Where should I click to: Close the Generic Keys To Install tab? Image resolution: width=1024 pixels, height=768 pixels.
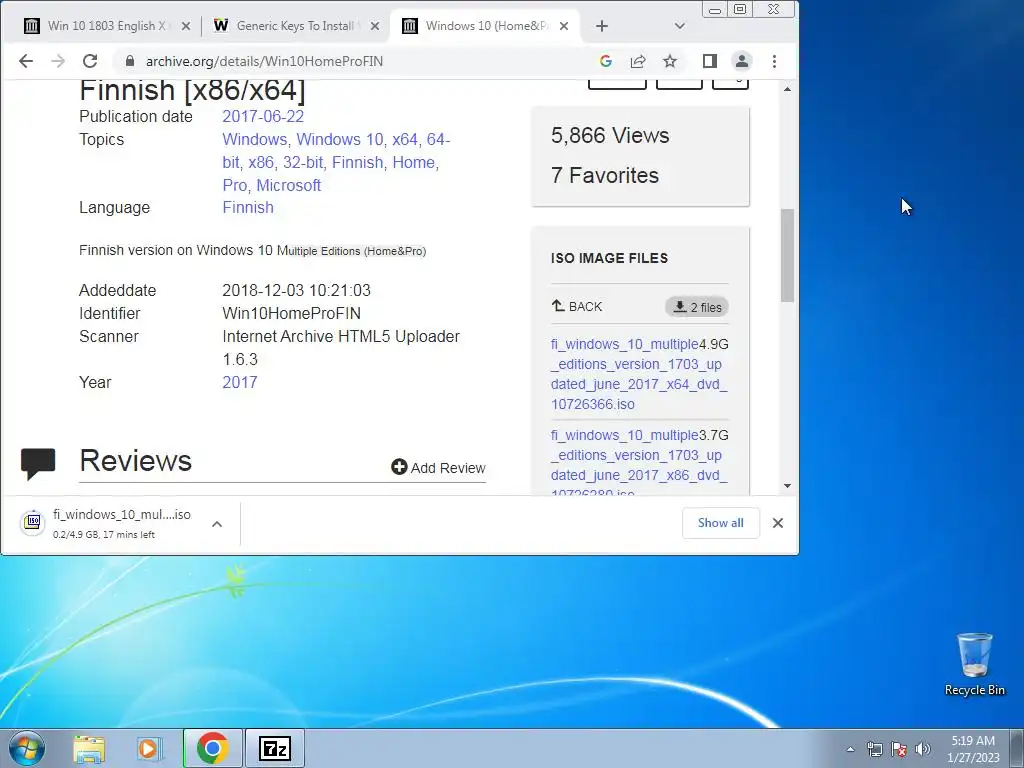click(x=374, y=26)
